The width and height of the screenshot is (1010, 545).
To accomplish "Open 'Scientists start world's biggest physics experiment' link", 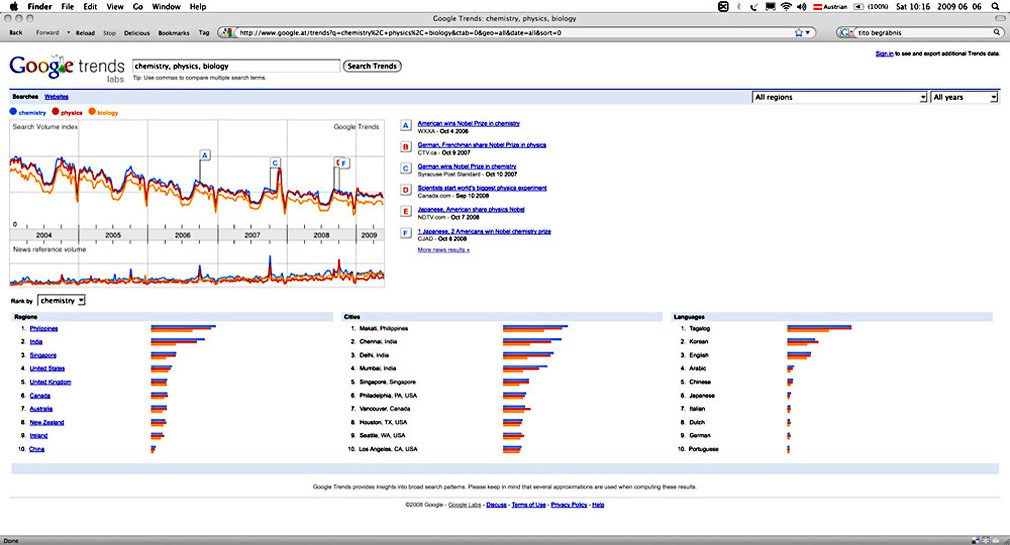I will point(482,188).
